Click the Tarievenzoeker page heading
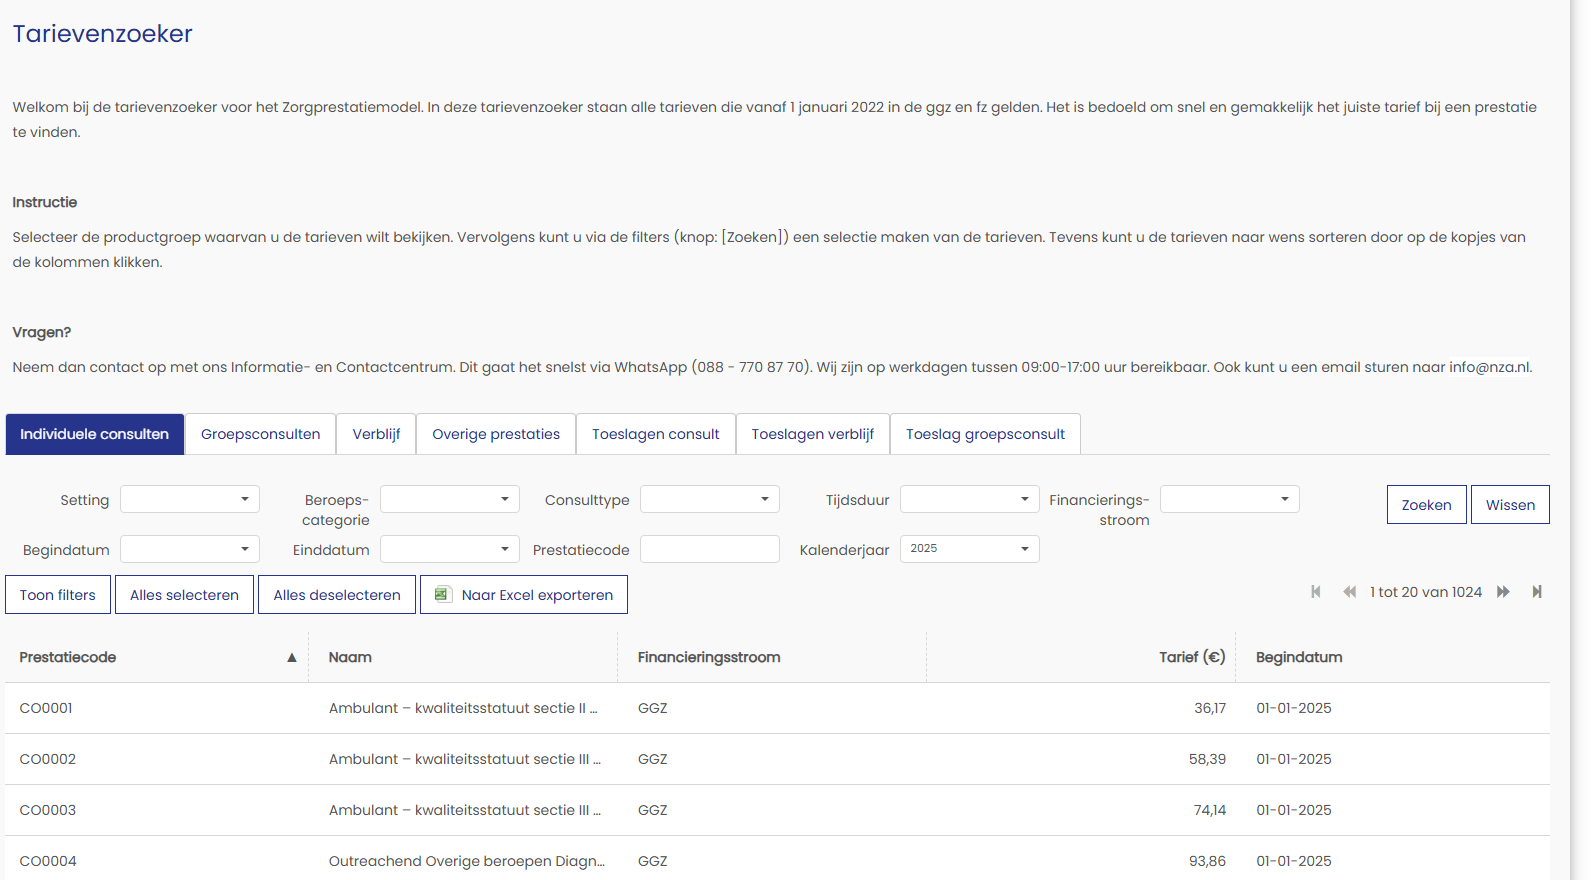 (102, 34)
